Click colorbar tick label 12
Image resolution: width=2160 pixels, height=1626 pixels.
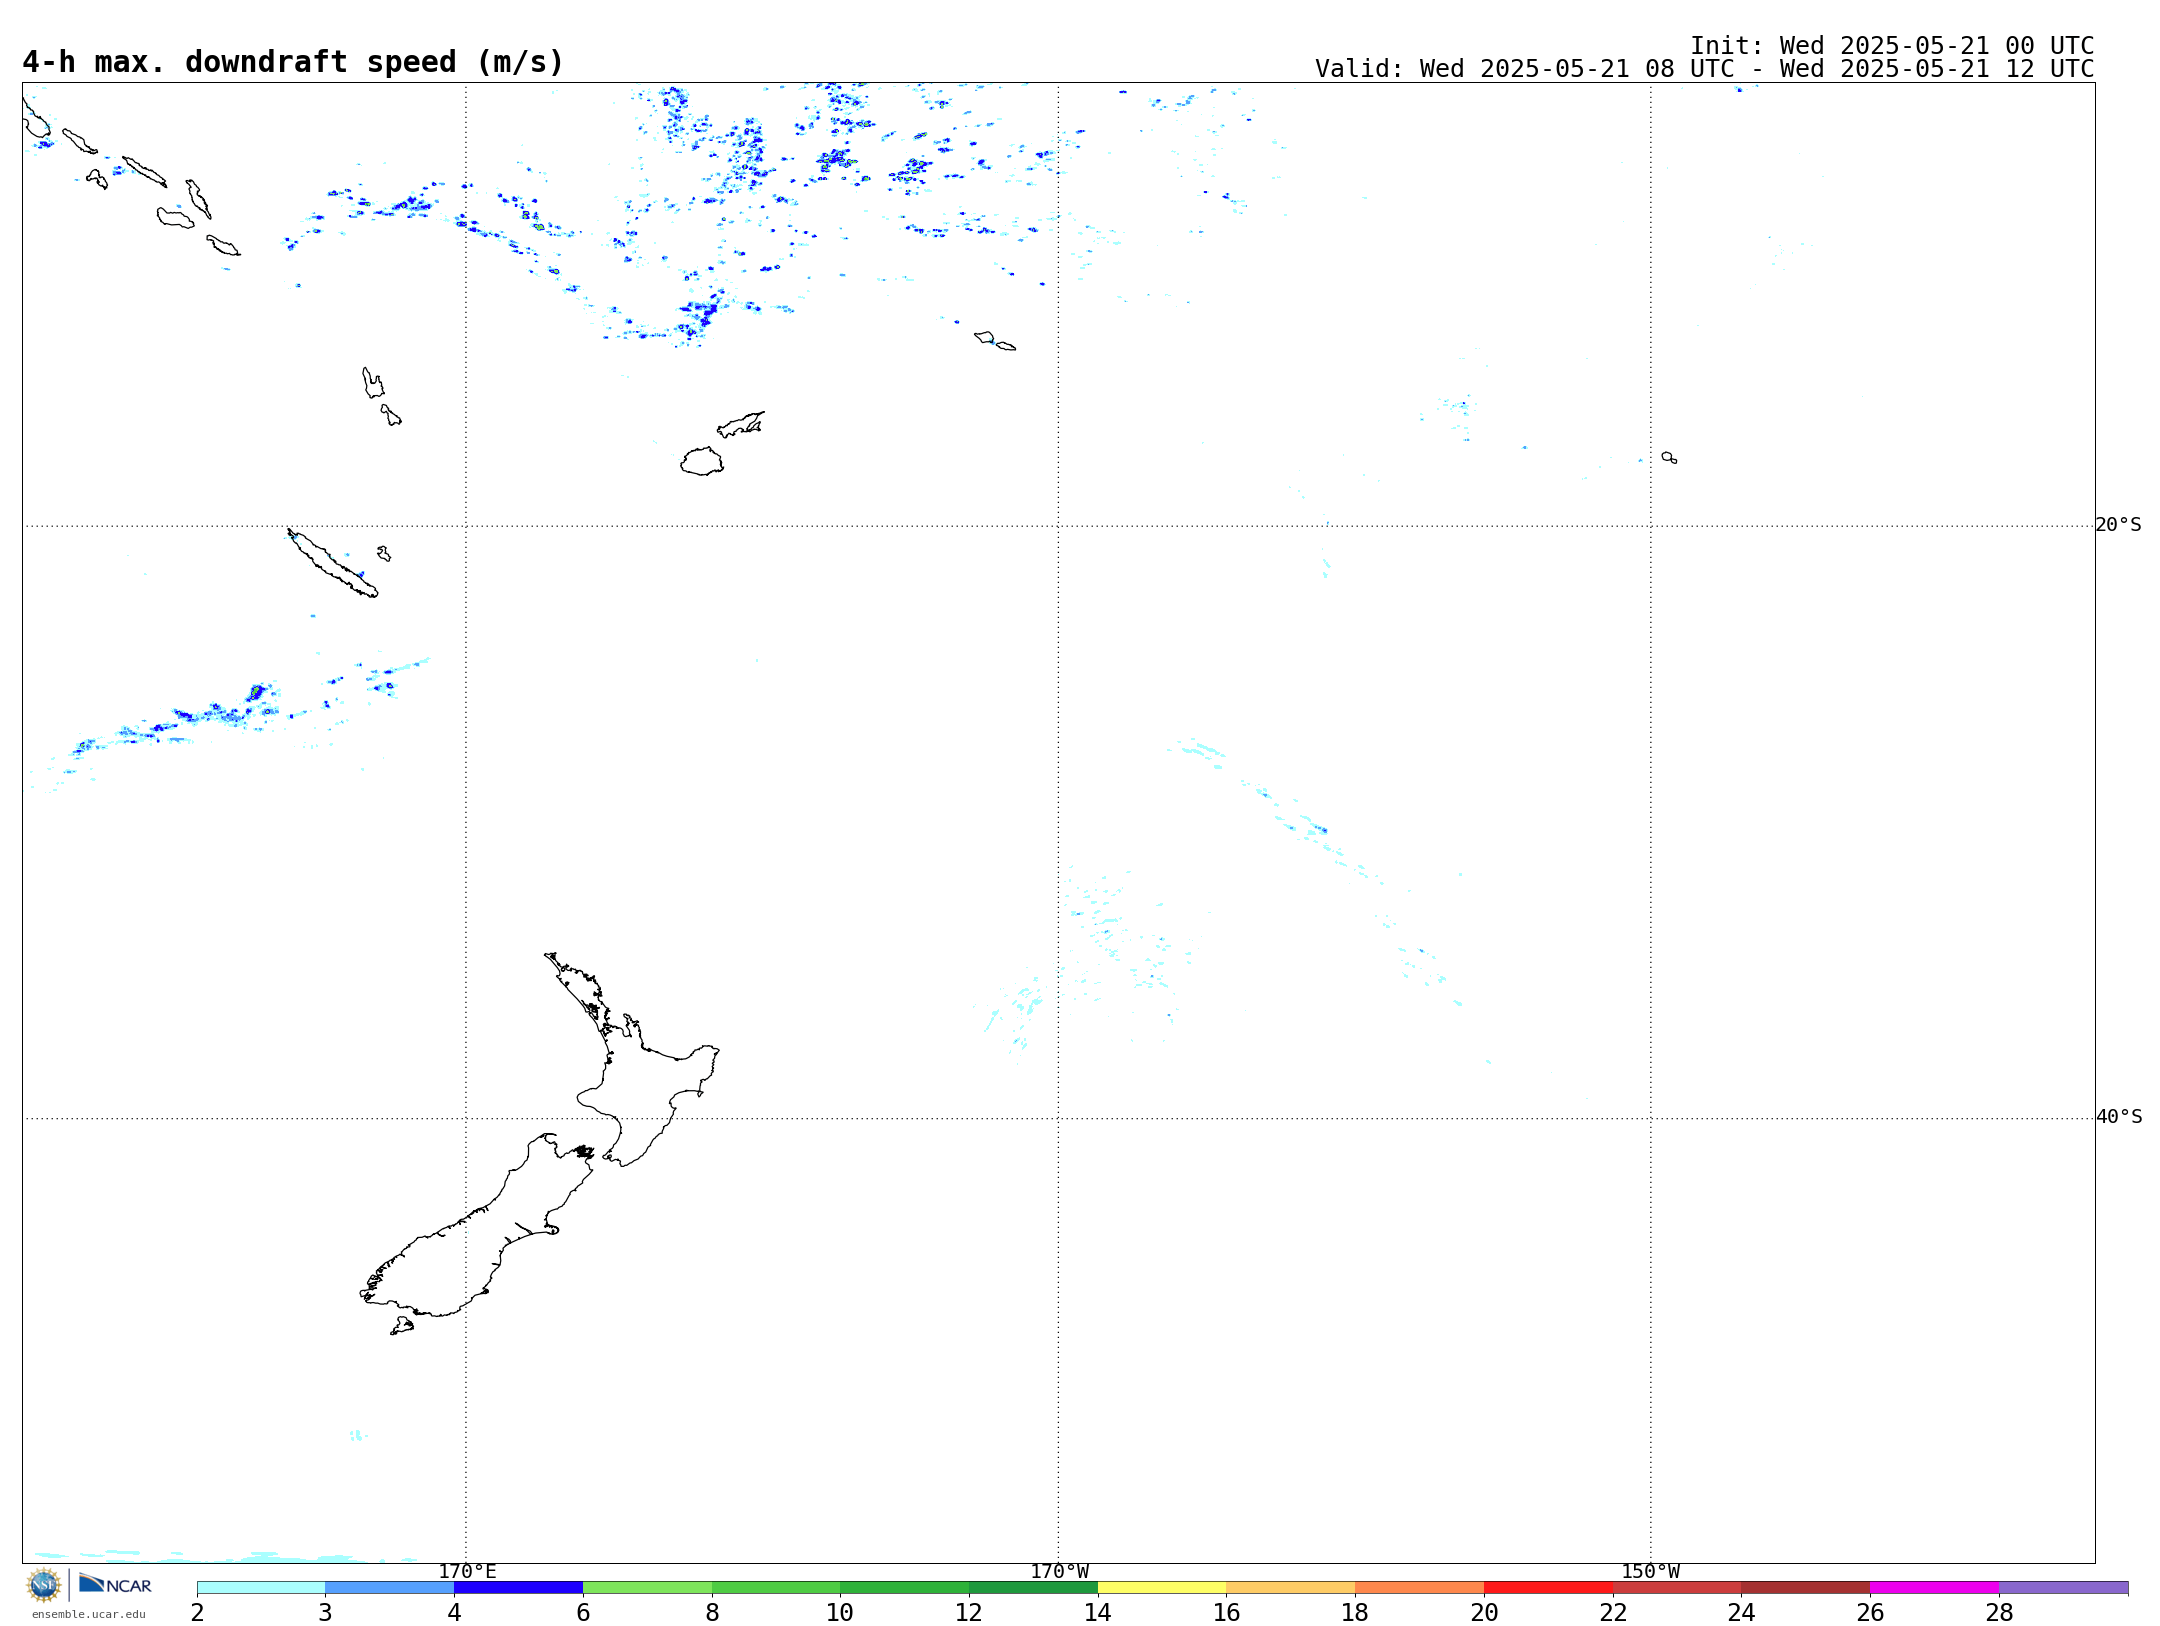click(x=969, y=1613)
